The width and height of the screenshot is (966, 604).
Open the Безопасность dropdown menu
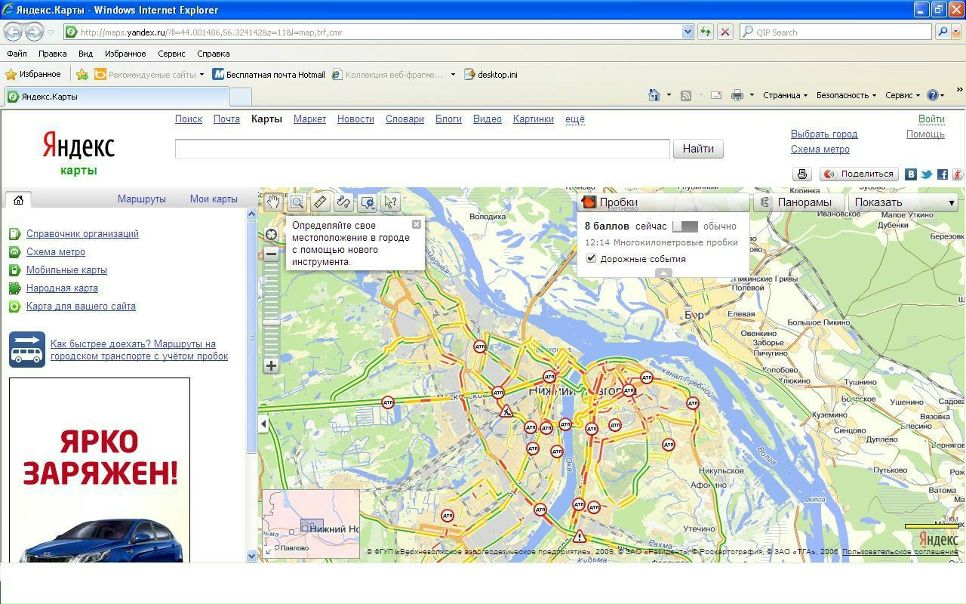pos(846,96)
